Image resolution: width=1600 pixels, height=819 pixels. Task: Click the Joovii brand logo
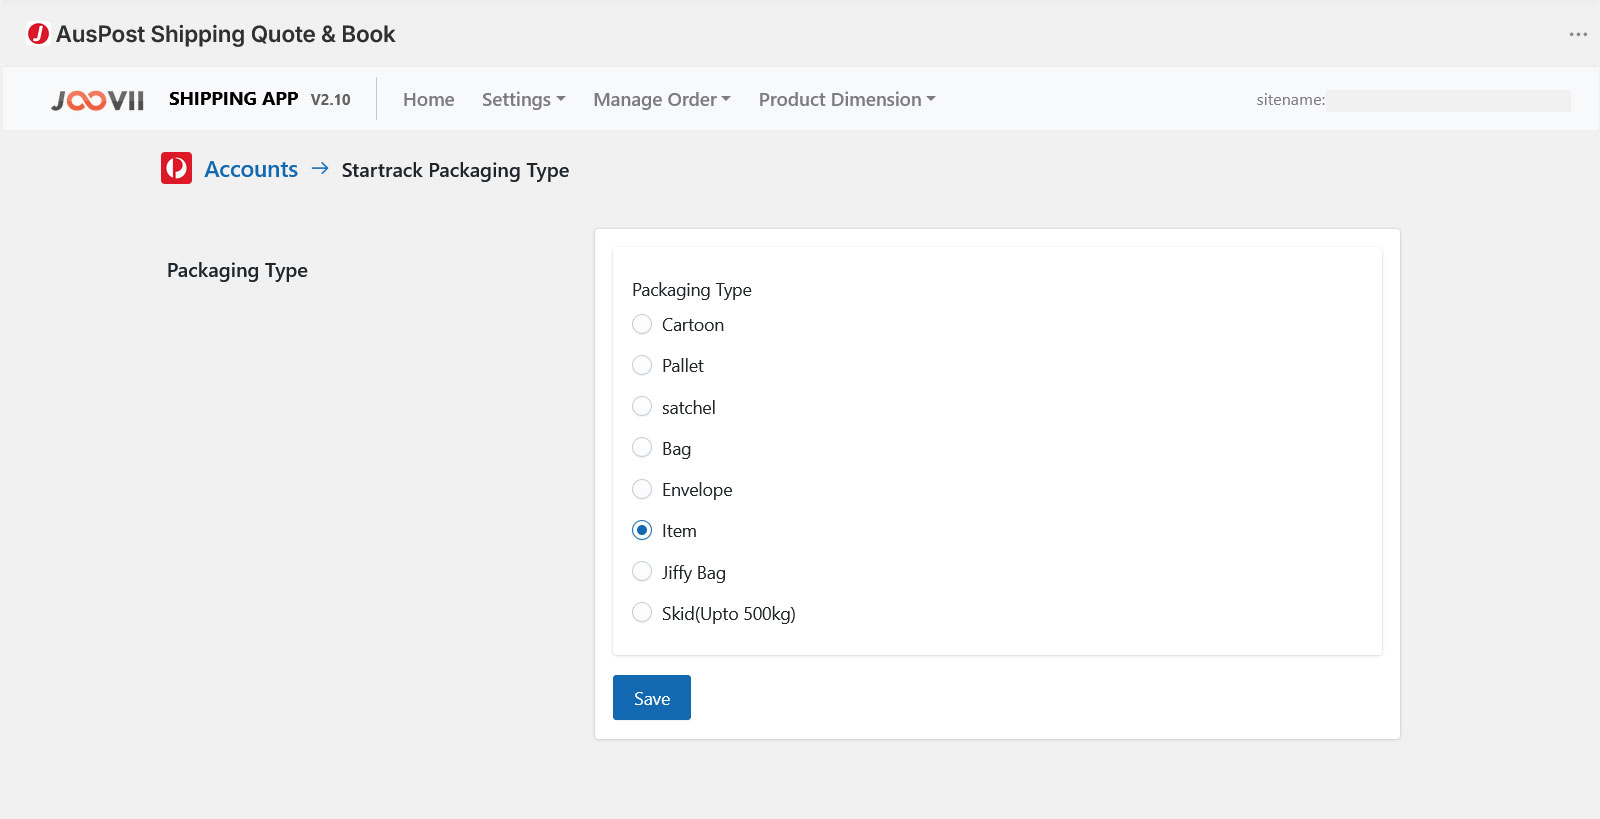pos(98,100)
